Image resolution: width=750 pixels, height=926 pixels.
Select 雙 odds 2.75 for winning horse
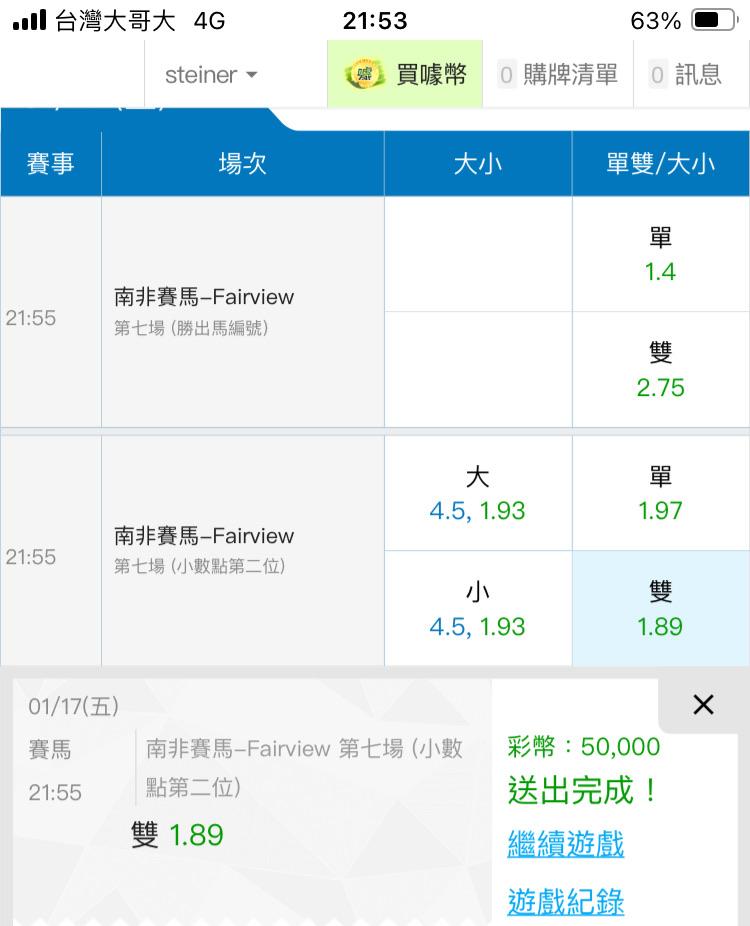pyautogui.click(x=660, y=369)
